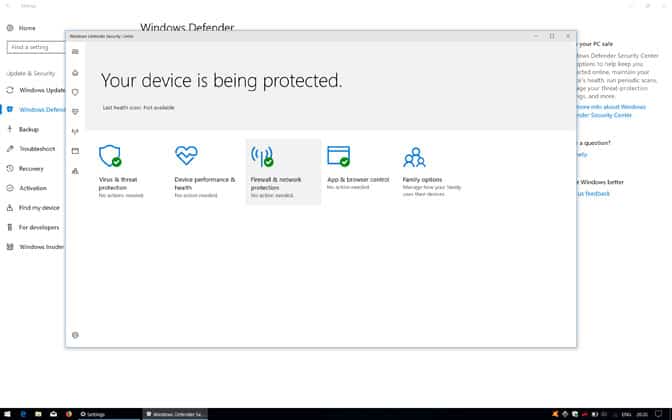The width and height of the screenshot is (672, 420).
Task: Click the Home icon in Defender sidebar
Action: pyautogui.click(x=75, y=72)
